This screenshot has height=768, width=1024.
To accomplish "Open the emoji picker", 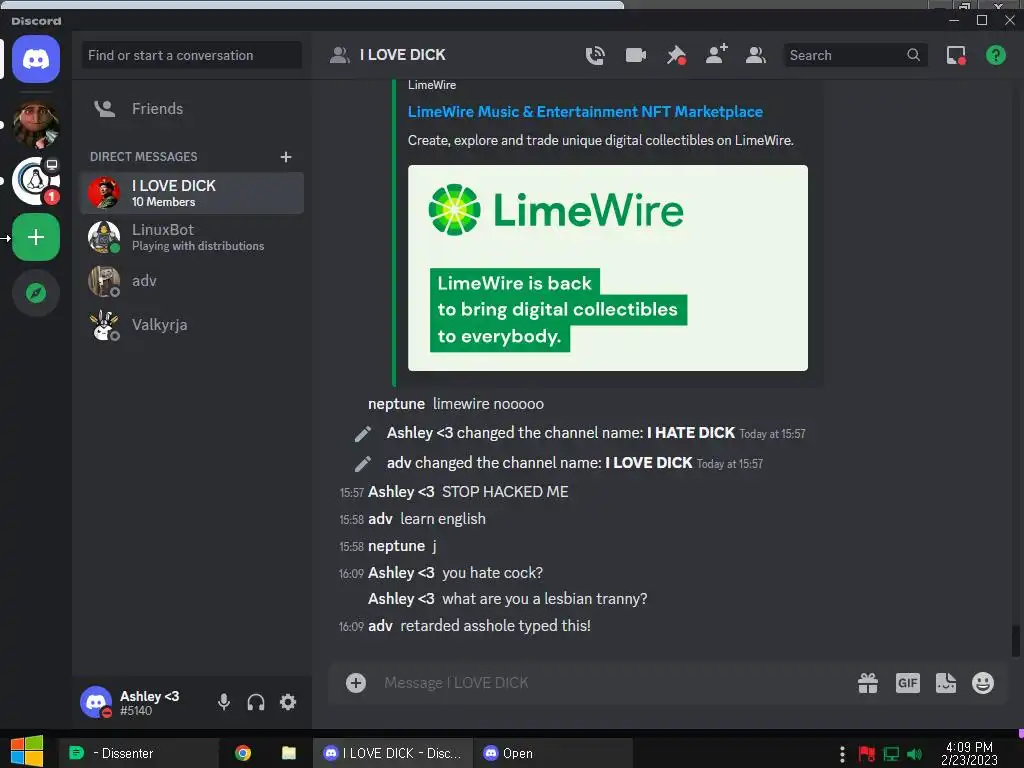I will [x=983, y=683].
